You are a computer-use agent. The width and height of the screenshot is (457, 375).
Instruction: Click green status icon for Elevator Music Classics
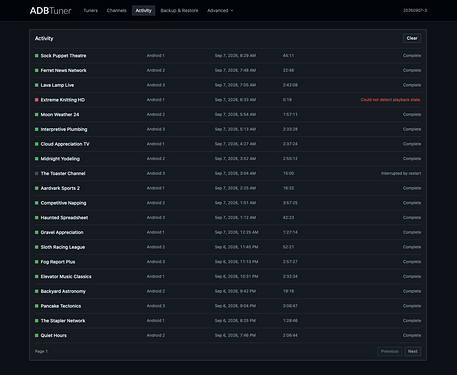click(x=37, y=277)
